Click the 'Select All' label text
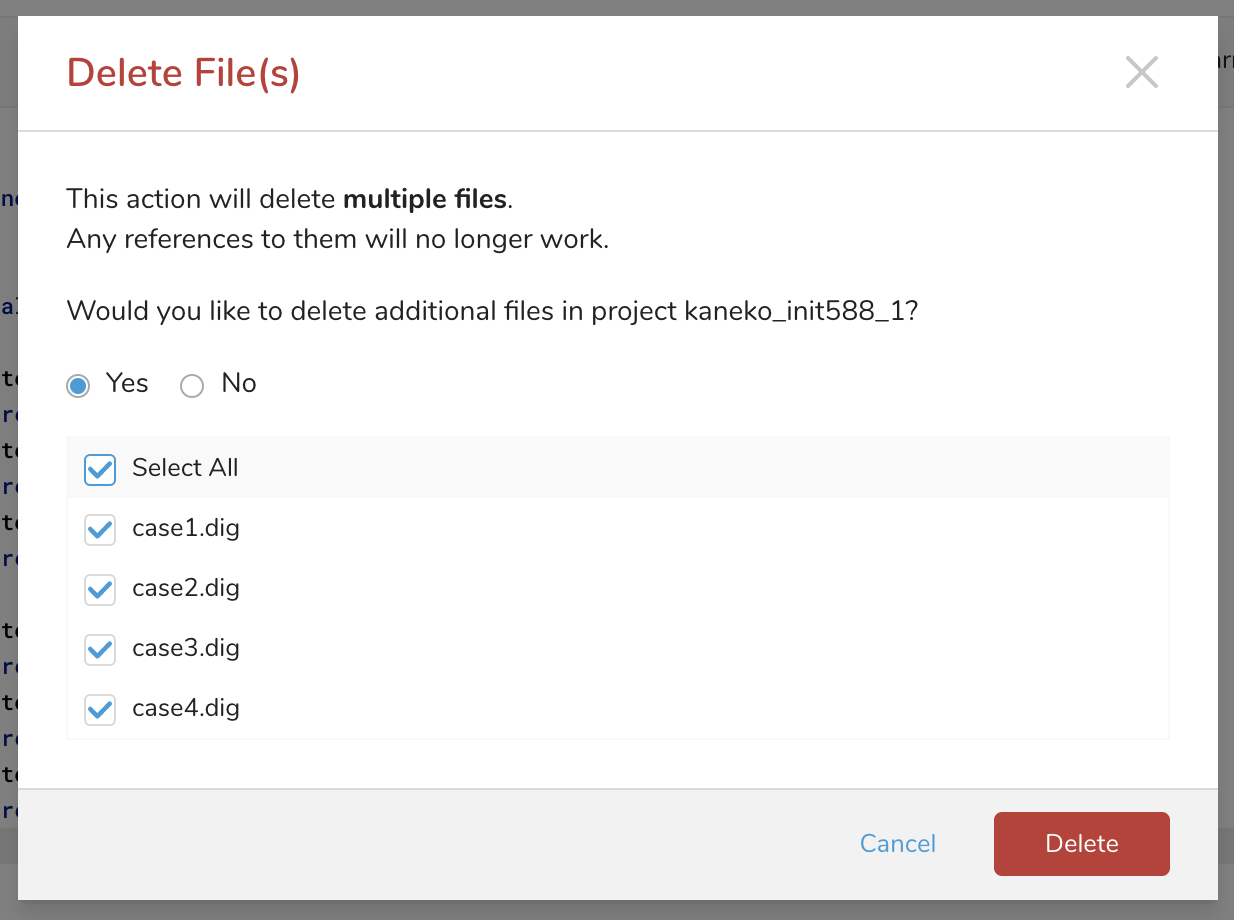The image size is (1234, 920). [185, 468]
